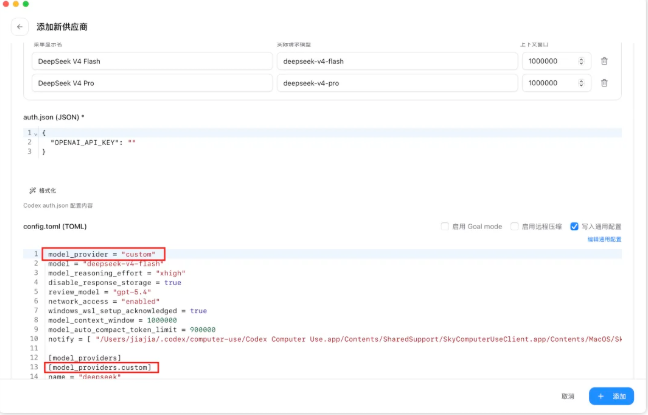Go back using the arrow button
The width and height of the screenshot is (648, 415).
[x=20, y=27]
